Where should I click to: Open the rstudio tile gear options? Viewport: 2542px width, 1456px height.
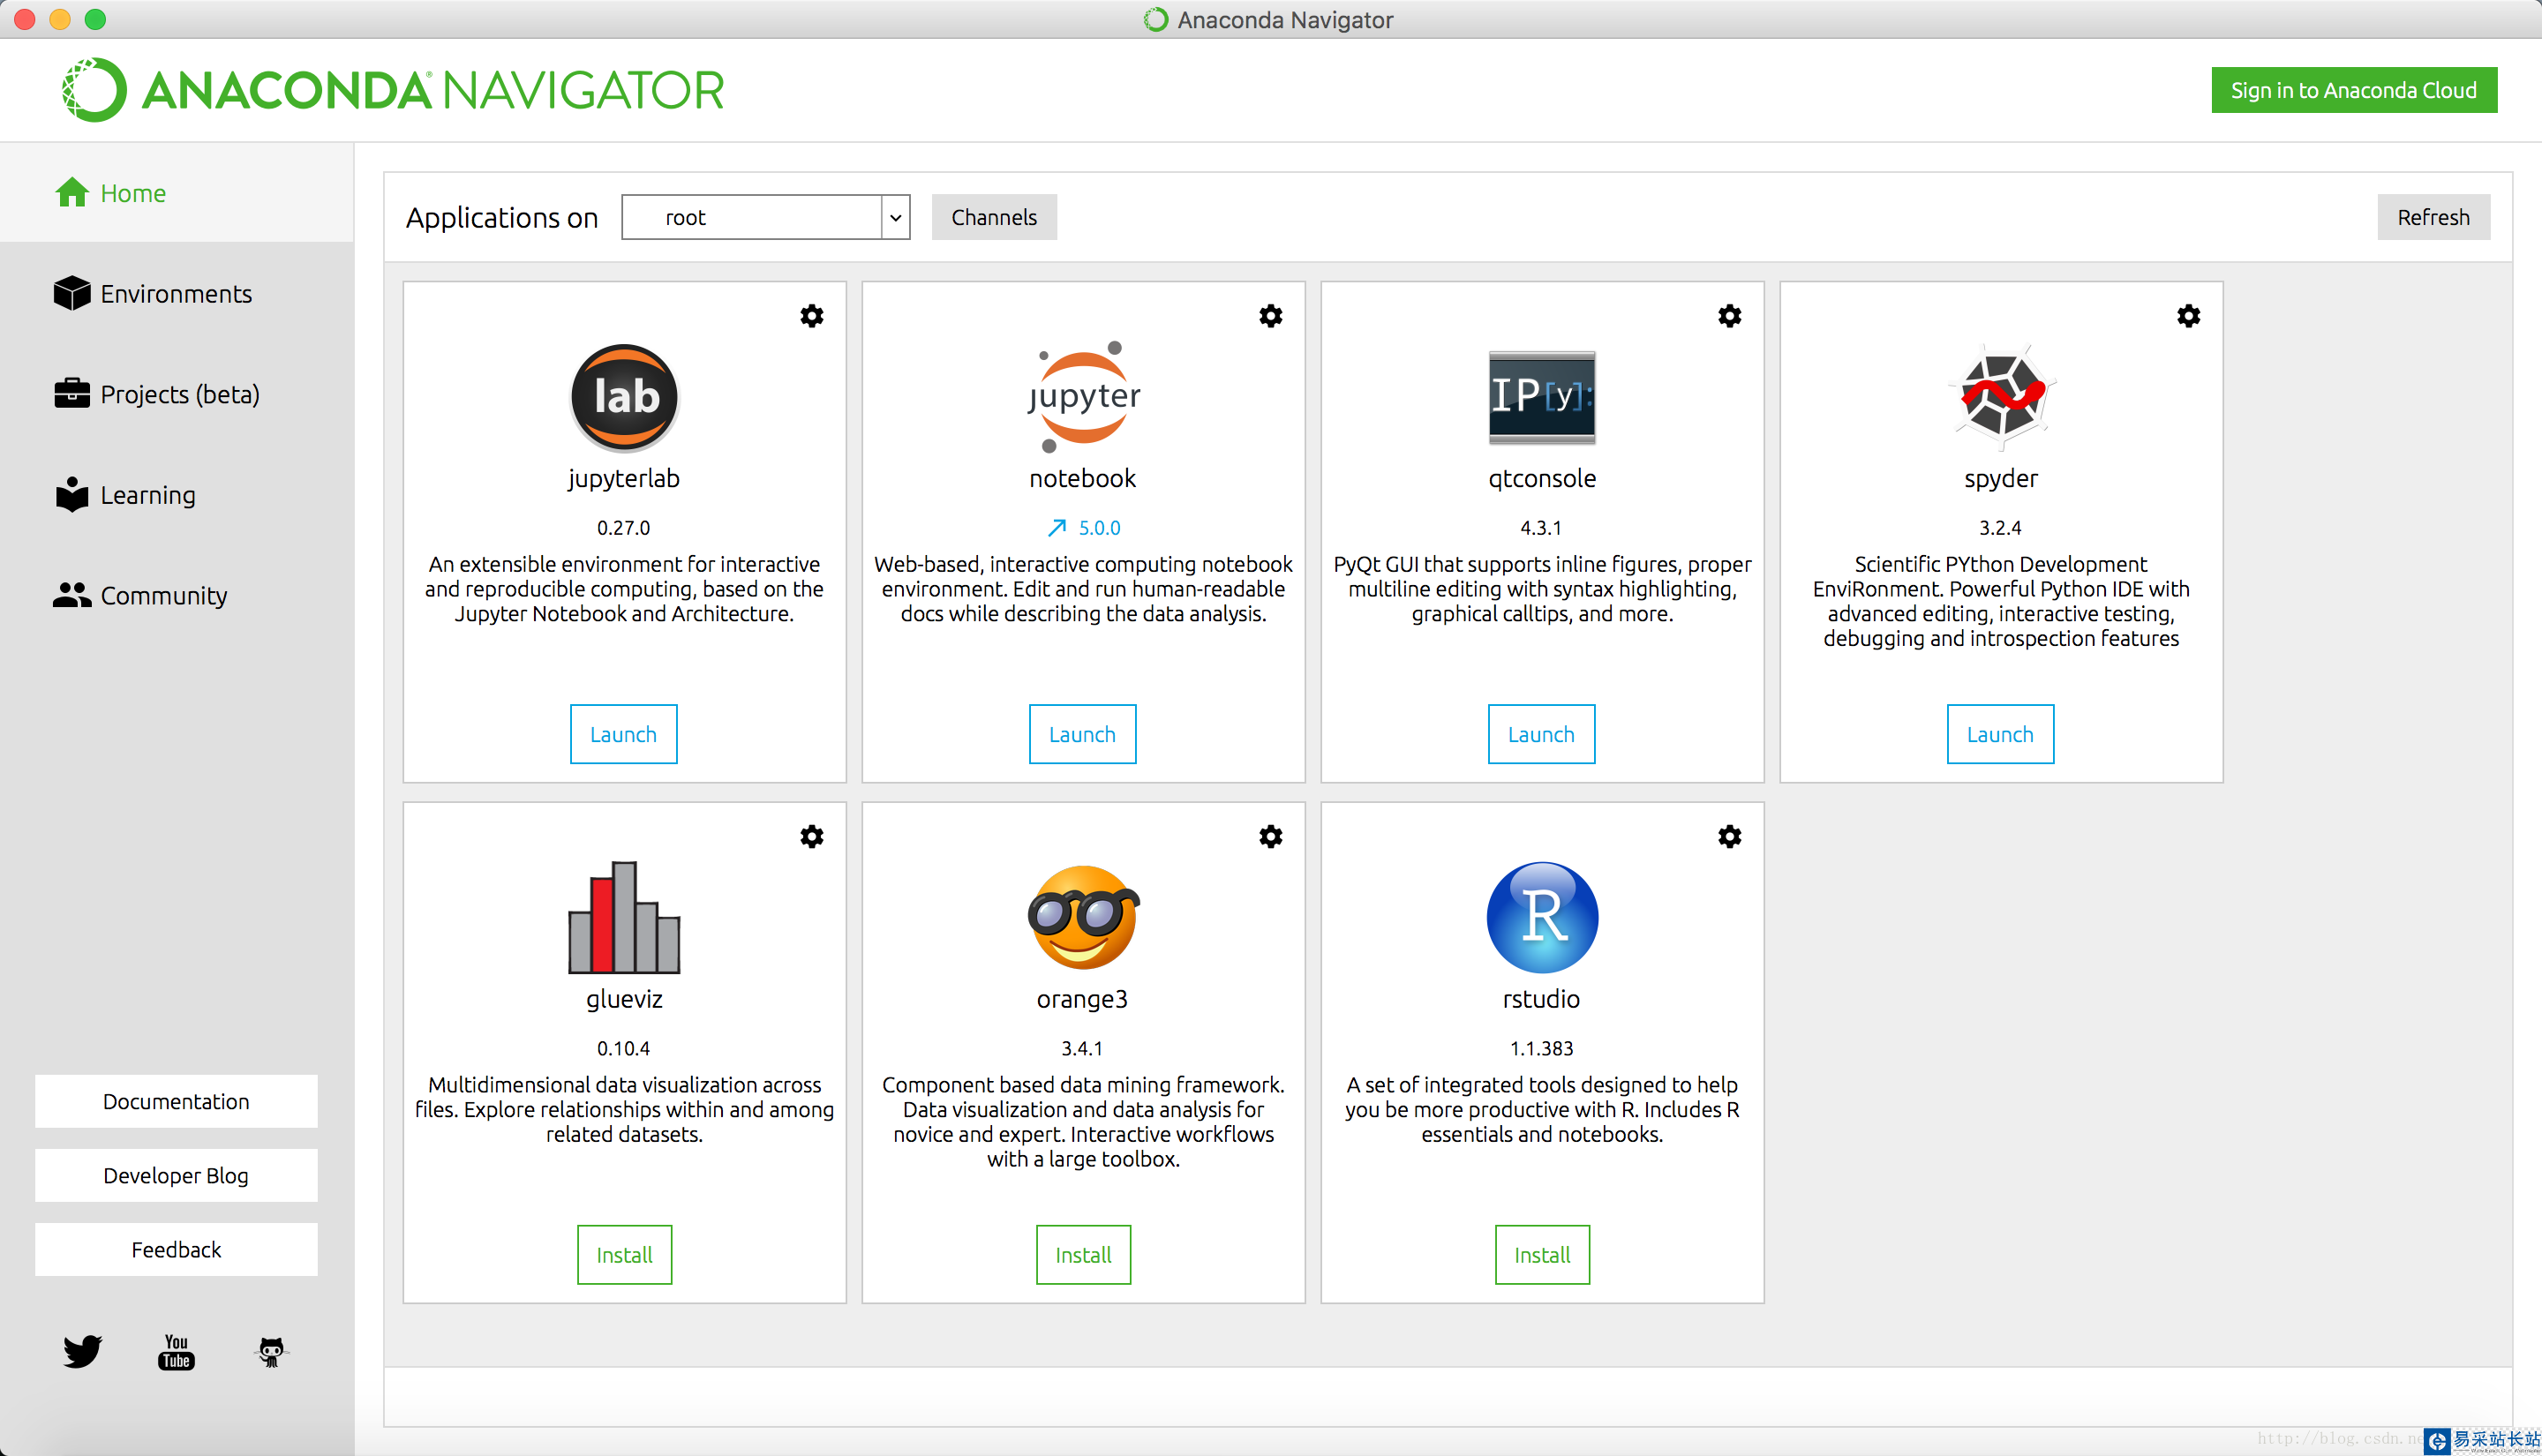pyautogui.click(x=1729, y=836)
